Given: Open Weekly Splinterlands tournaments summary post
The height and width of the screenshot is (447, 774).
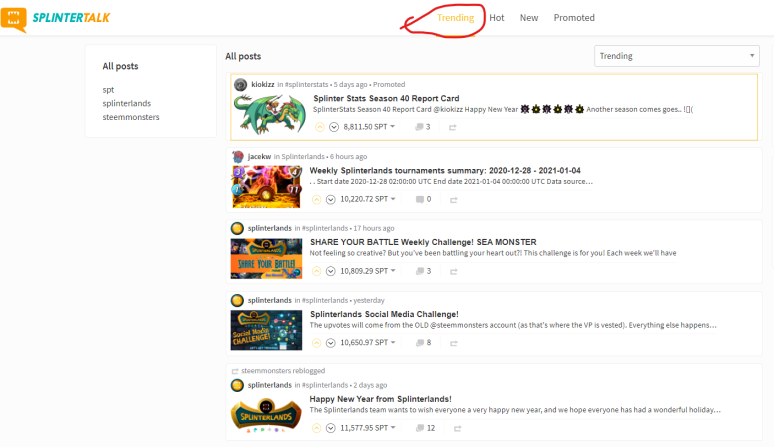Looking at the screenshot, I should click(x=445, y=170).
